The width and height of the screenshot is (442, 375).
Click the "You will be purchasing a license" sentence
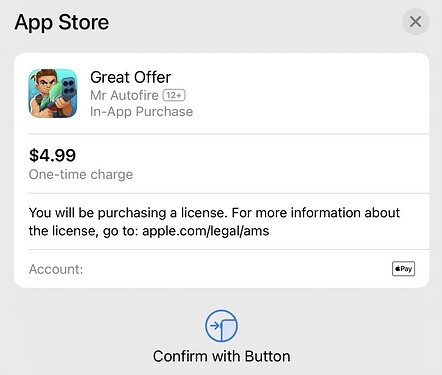tap(128, 213)
